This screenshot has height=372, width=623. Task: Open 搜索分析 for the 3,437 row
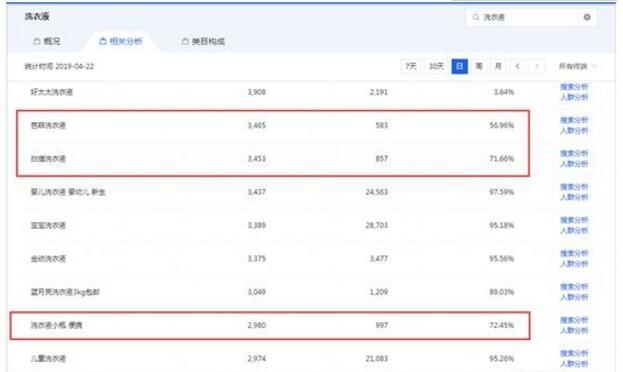point(574,187)
